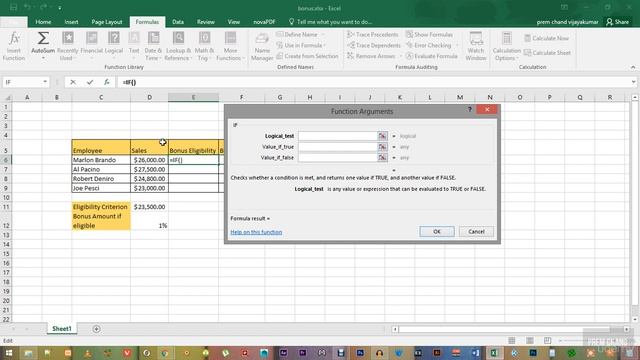Image resolution: width=640 pixels, height=360 pixels.
Task: Click Value_if_false range selector icon
Action: point(382,157)
